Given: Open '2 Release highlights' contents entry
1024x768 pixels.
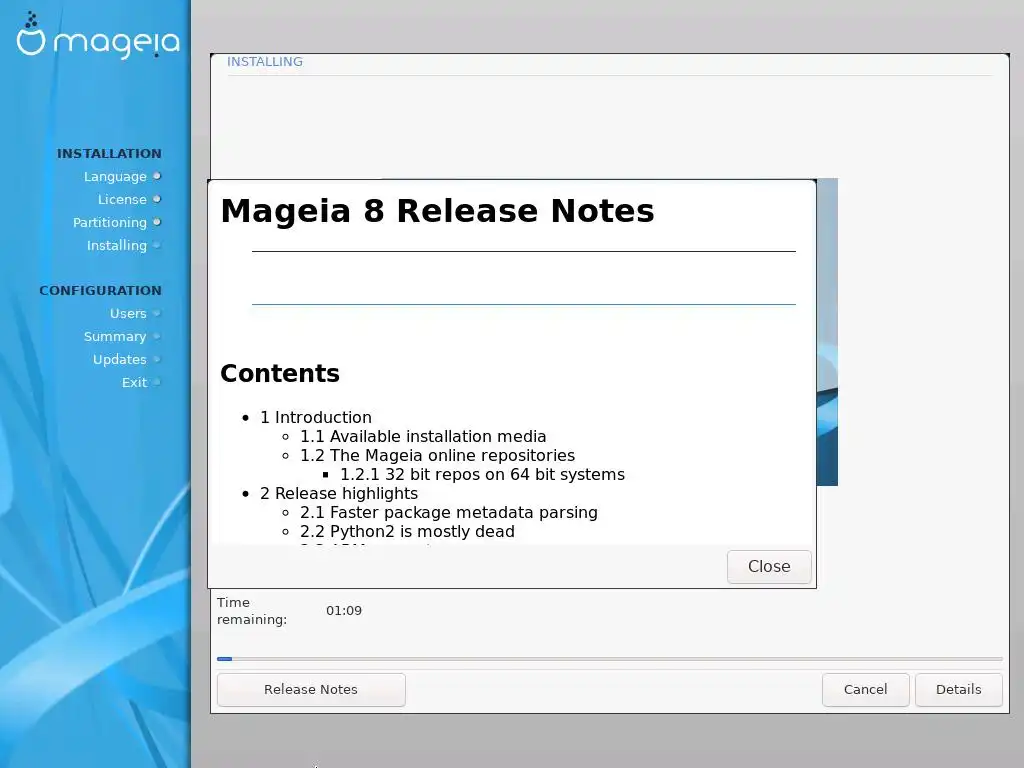Looking at the screenshot, I should 339,493.
